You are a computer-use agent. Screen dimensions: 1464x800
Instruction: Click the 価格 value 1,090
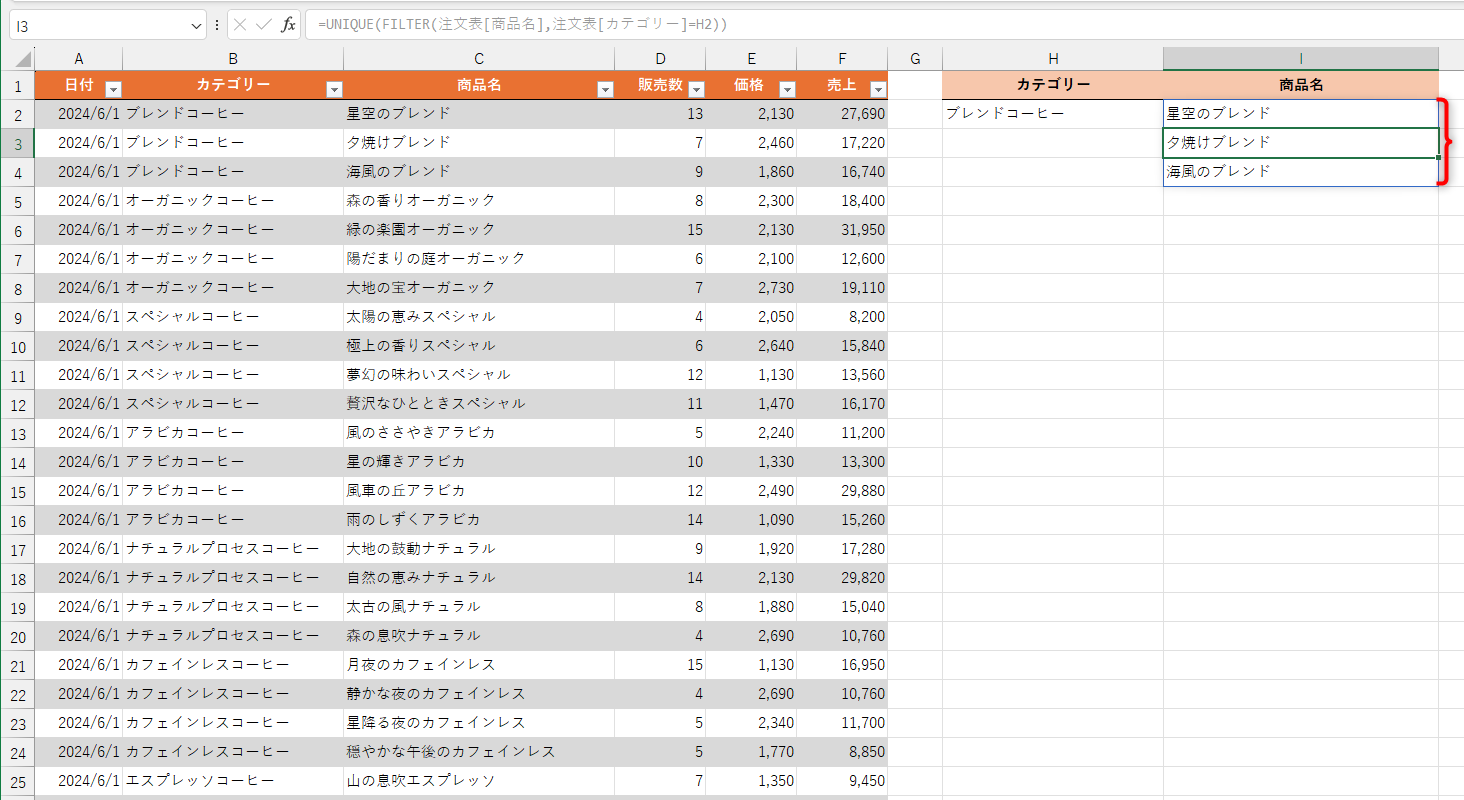751,520
